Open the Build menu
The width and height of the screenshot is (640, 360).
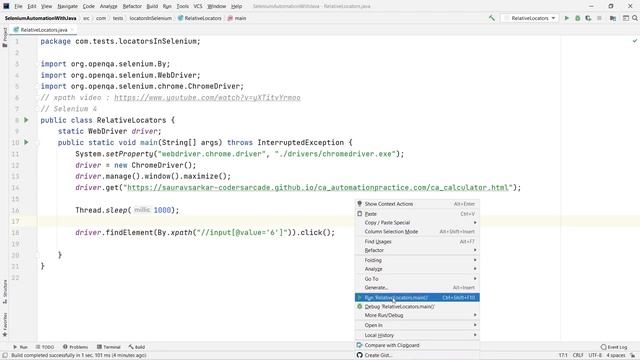tap(152, 6)
